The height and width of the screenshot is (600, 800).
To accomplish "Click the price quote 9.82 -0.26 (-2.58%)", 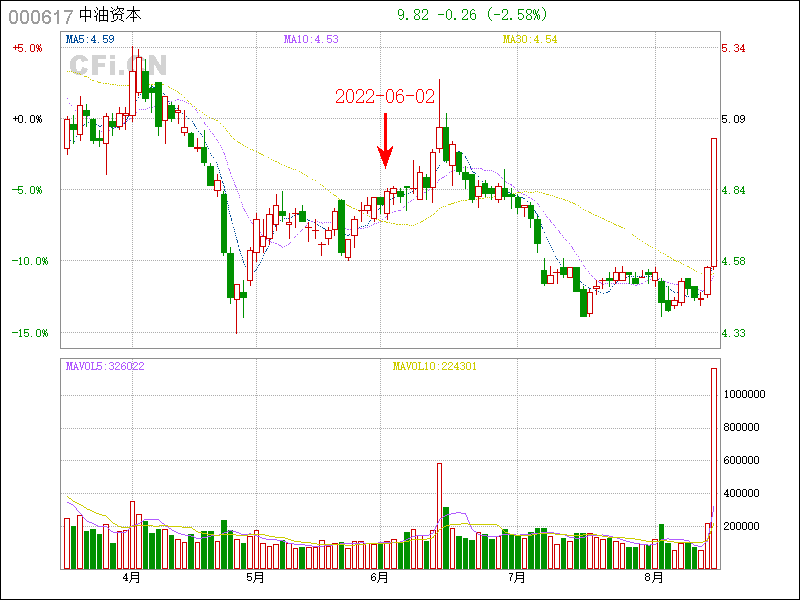I will click(472, 15).
